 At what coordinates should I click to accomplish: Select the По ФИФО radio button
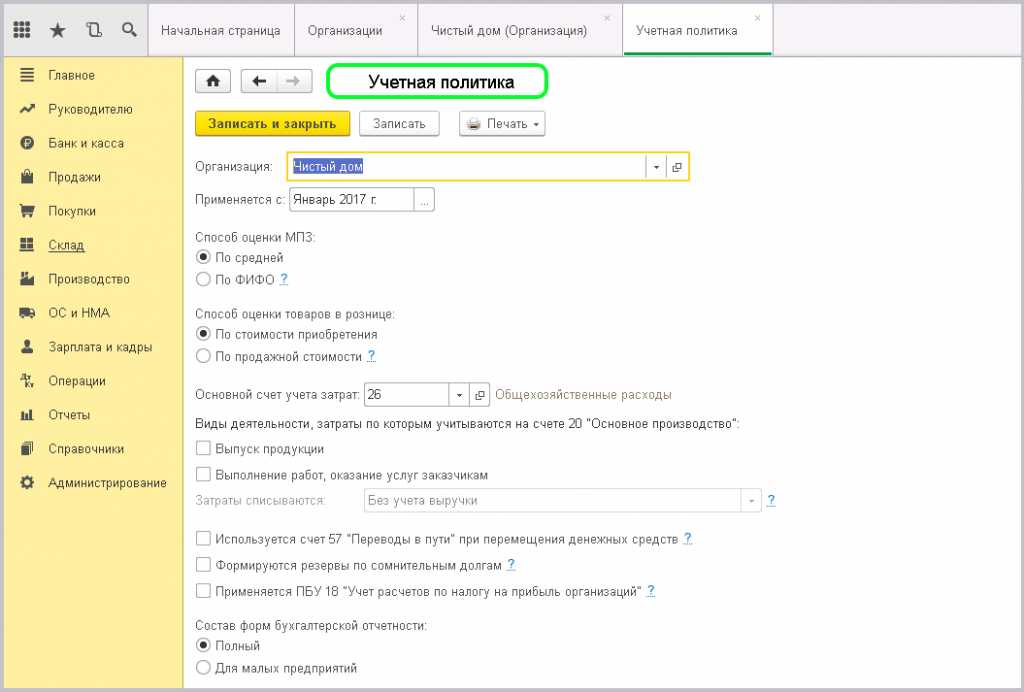coord(203,279)
